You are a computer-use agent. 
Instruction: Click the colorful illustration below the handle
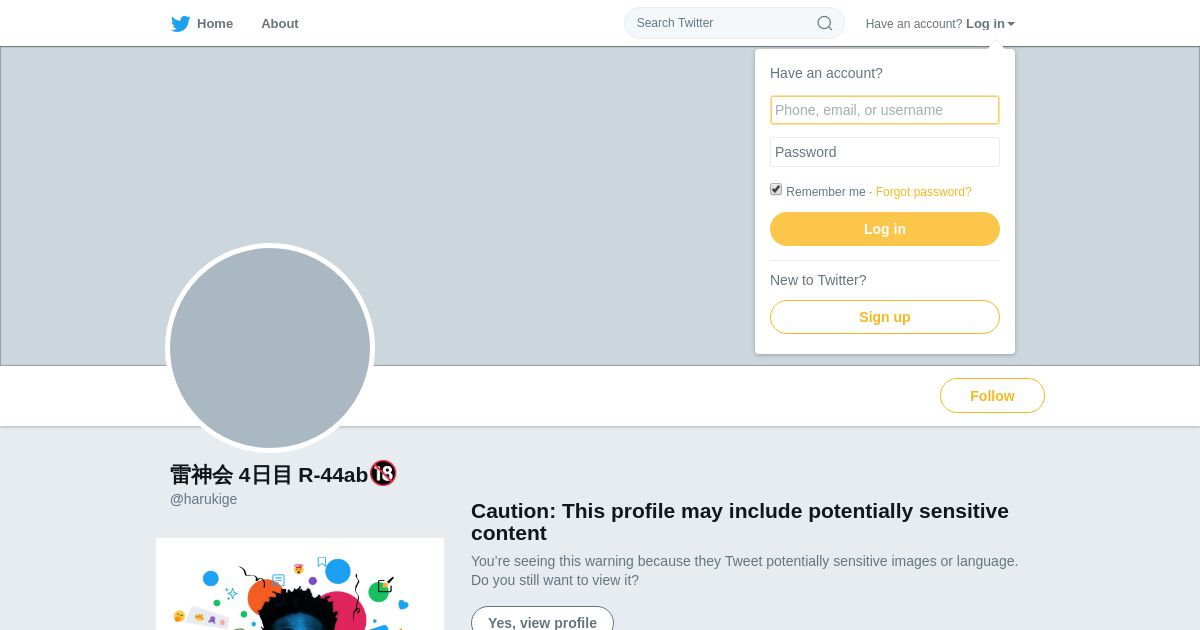(x=300, y=590)
